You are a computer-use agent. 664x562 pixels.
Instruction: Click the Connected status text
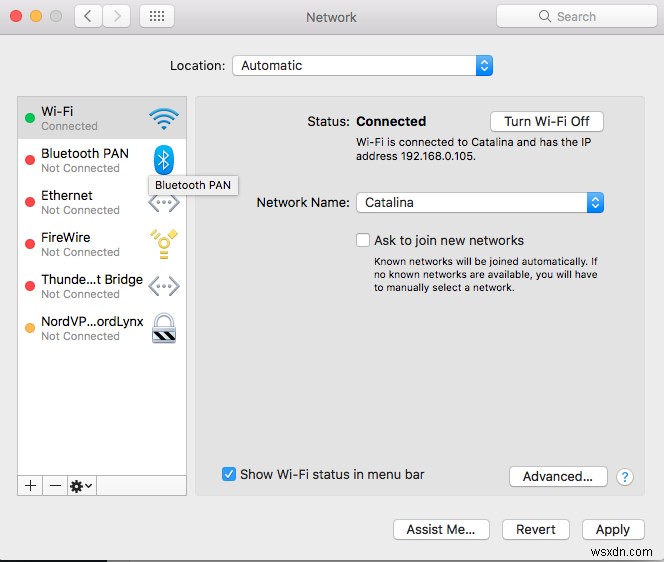coord(391,122)
